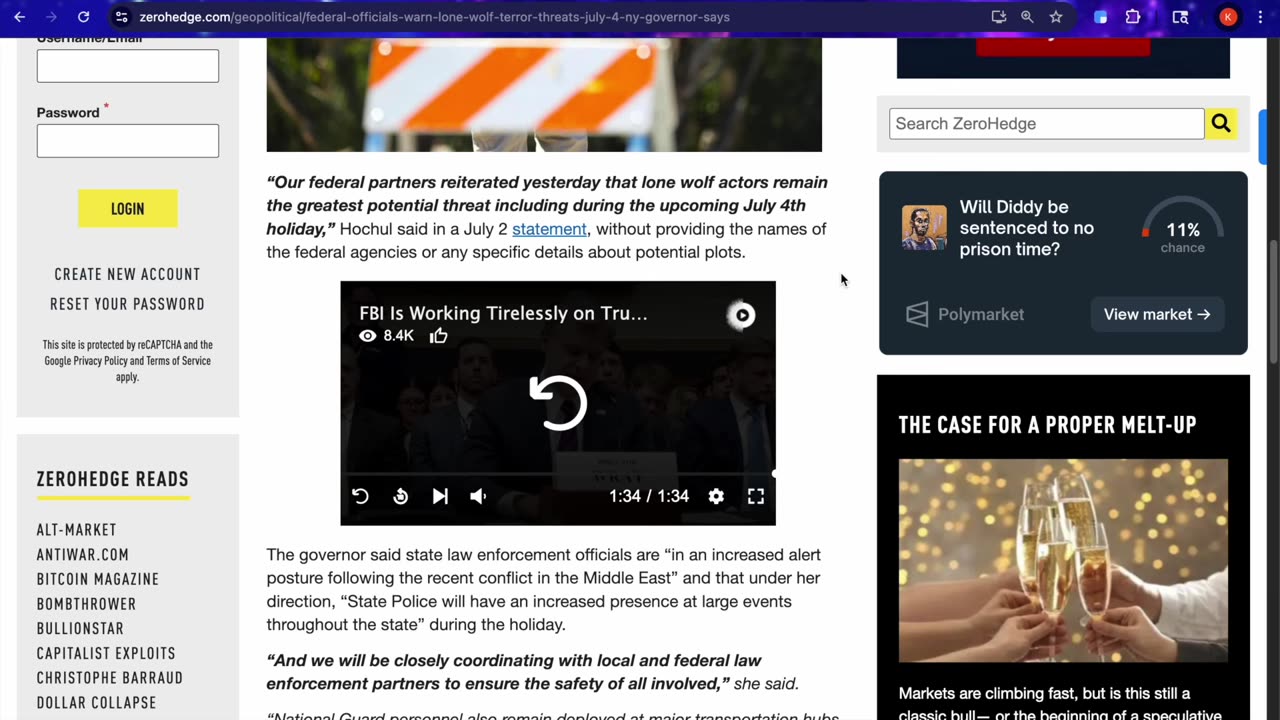Rewind video with the skip-back icon
This screenshot has width=1280, height=720.
point(400,496)
